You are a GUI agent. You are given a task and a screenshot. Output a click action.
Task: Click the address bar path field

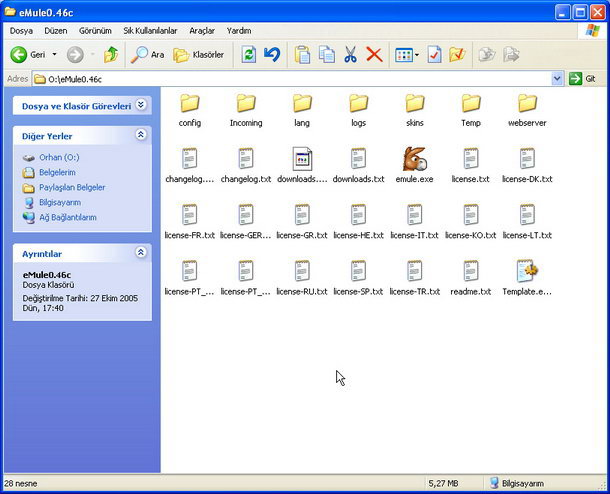pyautogui.click(x=292, y=79)
